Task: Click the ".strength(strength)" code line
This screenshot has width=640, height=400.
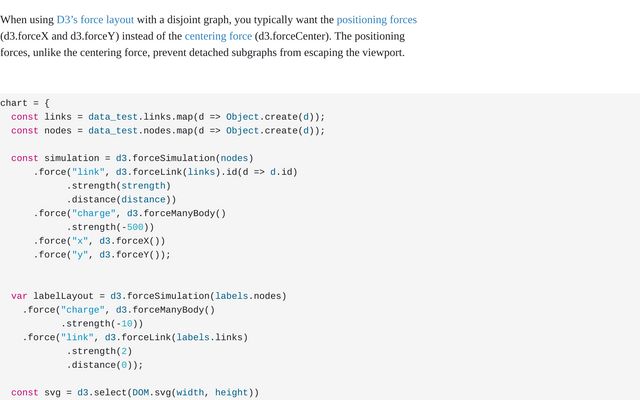Action: (118, 185)
